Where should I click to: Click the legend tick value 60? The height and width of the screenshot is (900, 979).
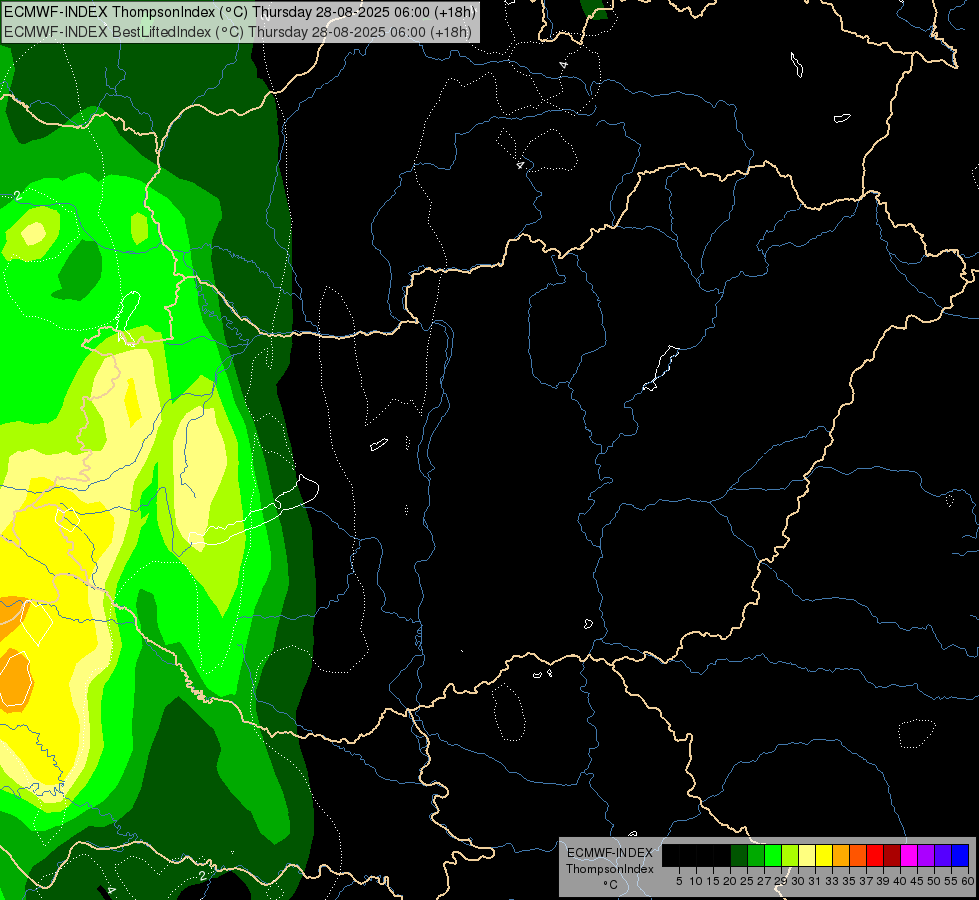click(x=968, y=881)
